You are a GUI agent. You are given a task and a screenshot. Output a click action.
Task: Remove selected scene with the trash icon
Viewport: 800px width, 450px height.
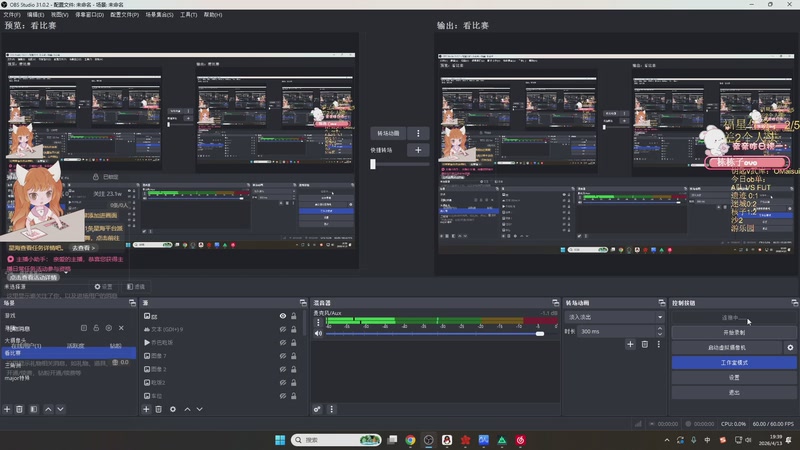pyautogui.click(x=19, y=409)
